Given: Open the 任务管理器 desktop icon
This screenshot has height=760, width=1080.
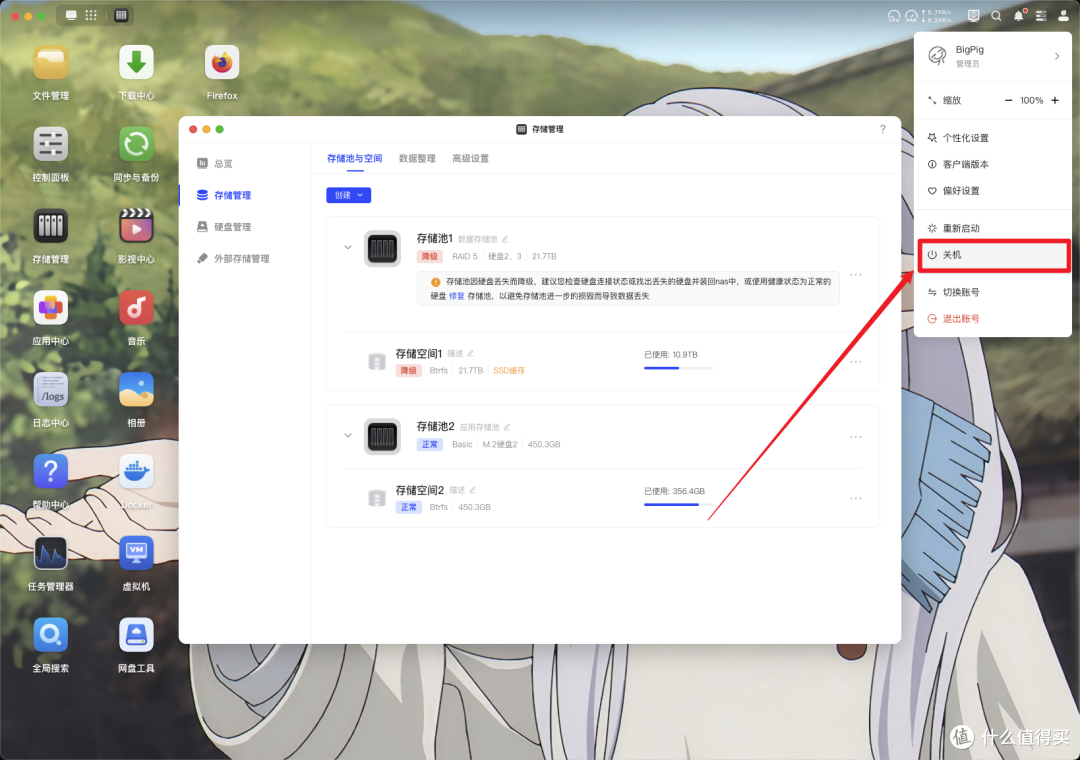Looking at the screenshot, I should (x=50, y=554).
